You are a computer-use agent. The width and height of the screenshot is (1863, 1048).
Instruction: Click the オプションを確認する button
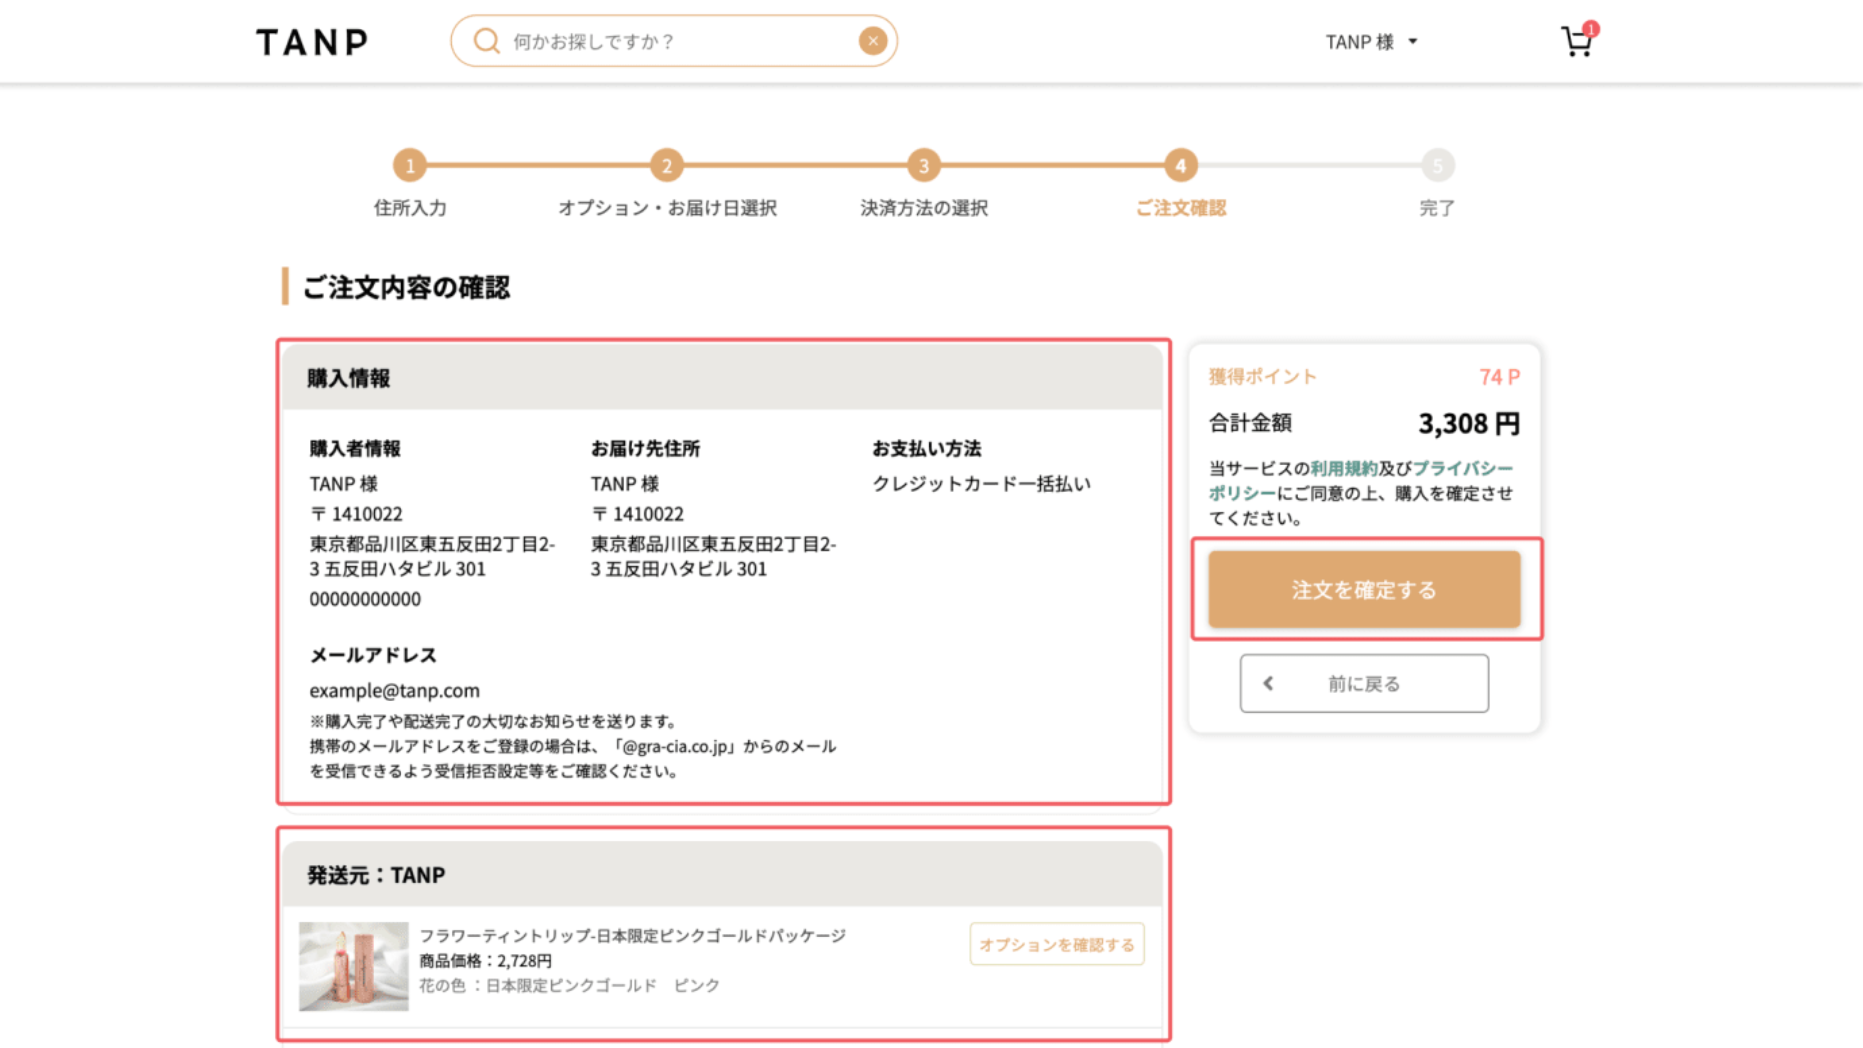tap(1056, 945)
